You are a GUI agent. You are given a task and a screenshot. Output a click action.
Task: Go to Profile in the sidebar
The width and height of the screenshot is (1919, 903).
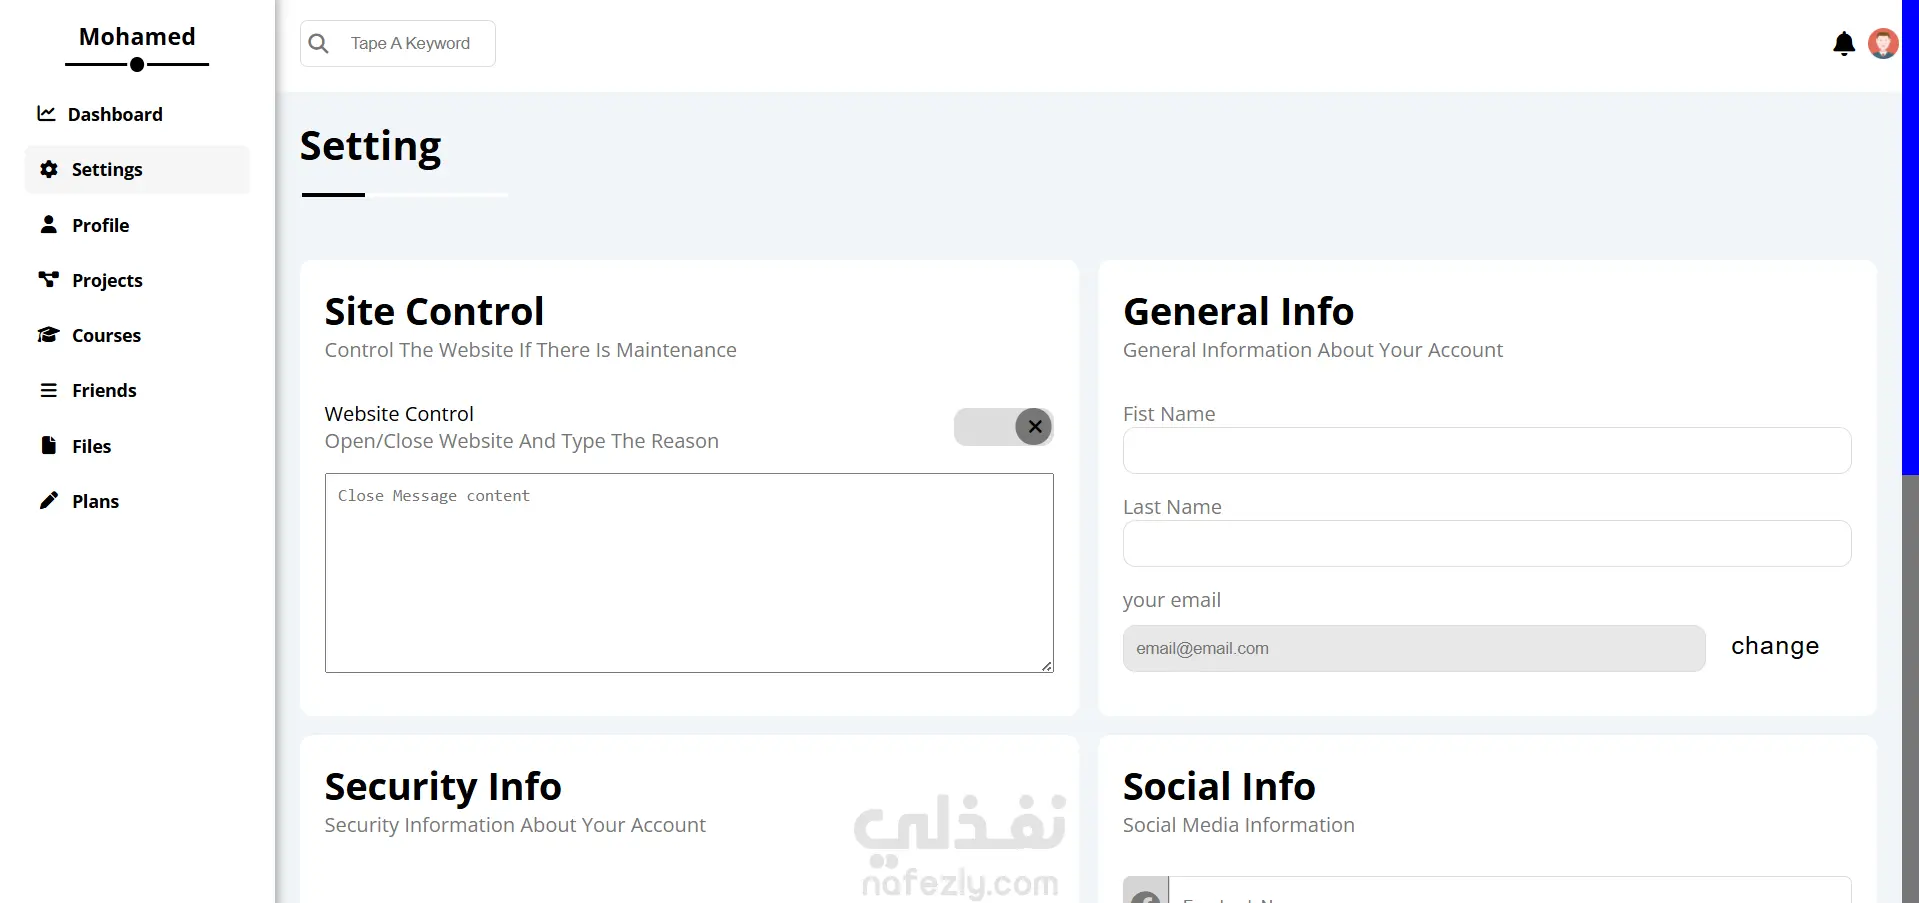(100, 226)
